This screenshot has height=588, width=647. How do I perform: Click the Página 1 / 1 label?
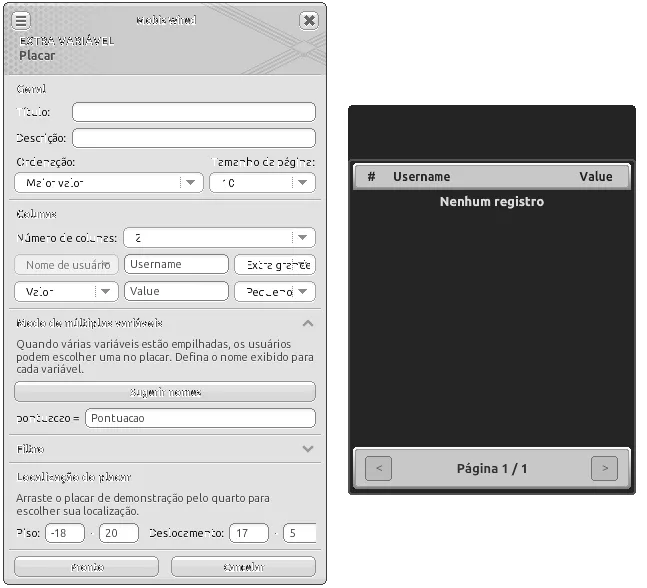click(x=492, y=469)
